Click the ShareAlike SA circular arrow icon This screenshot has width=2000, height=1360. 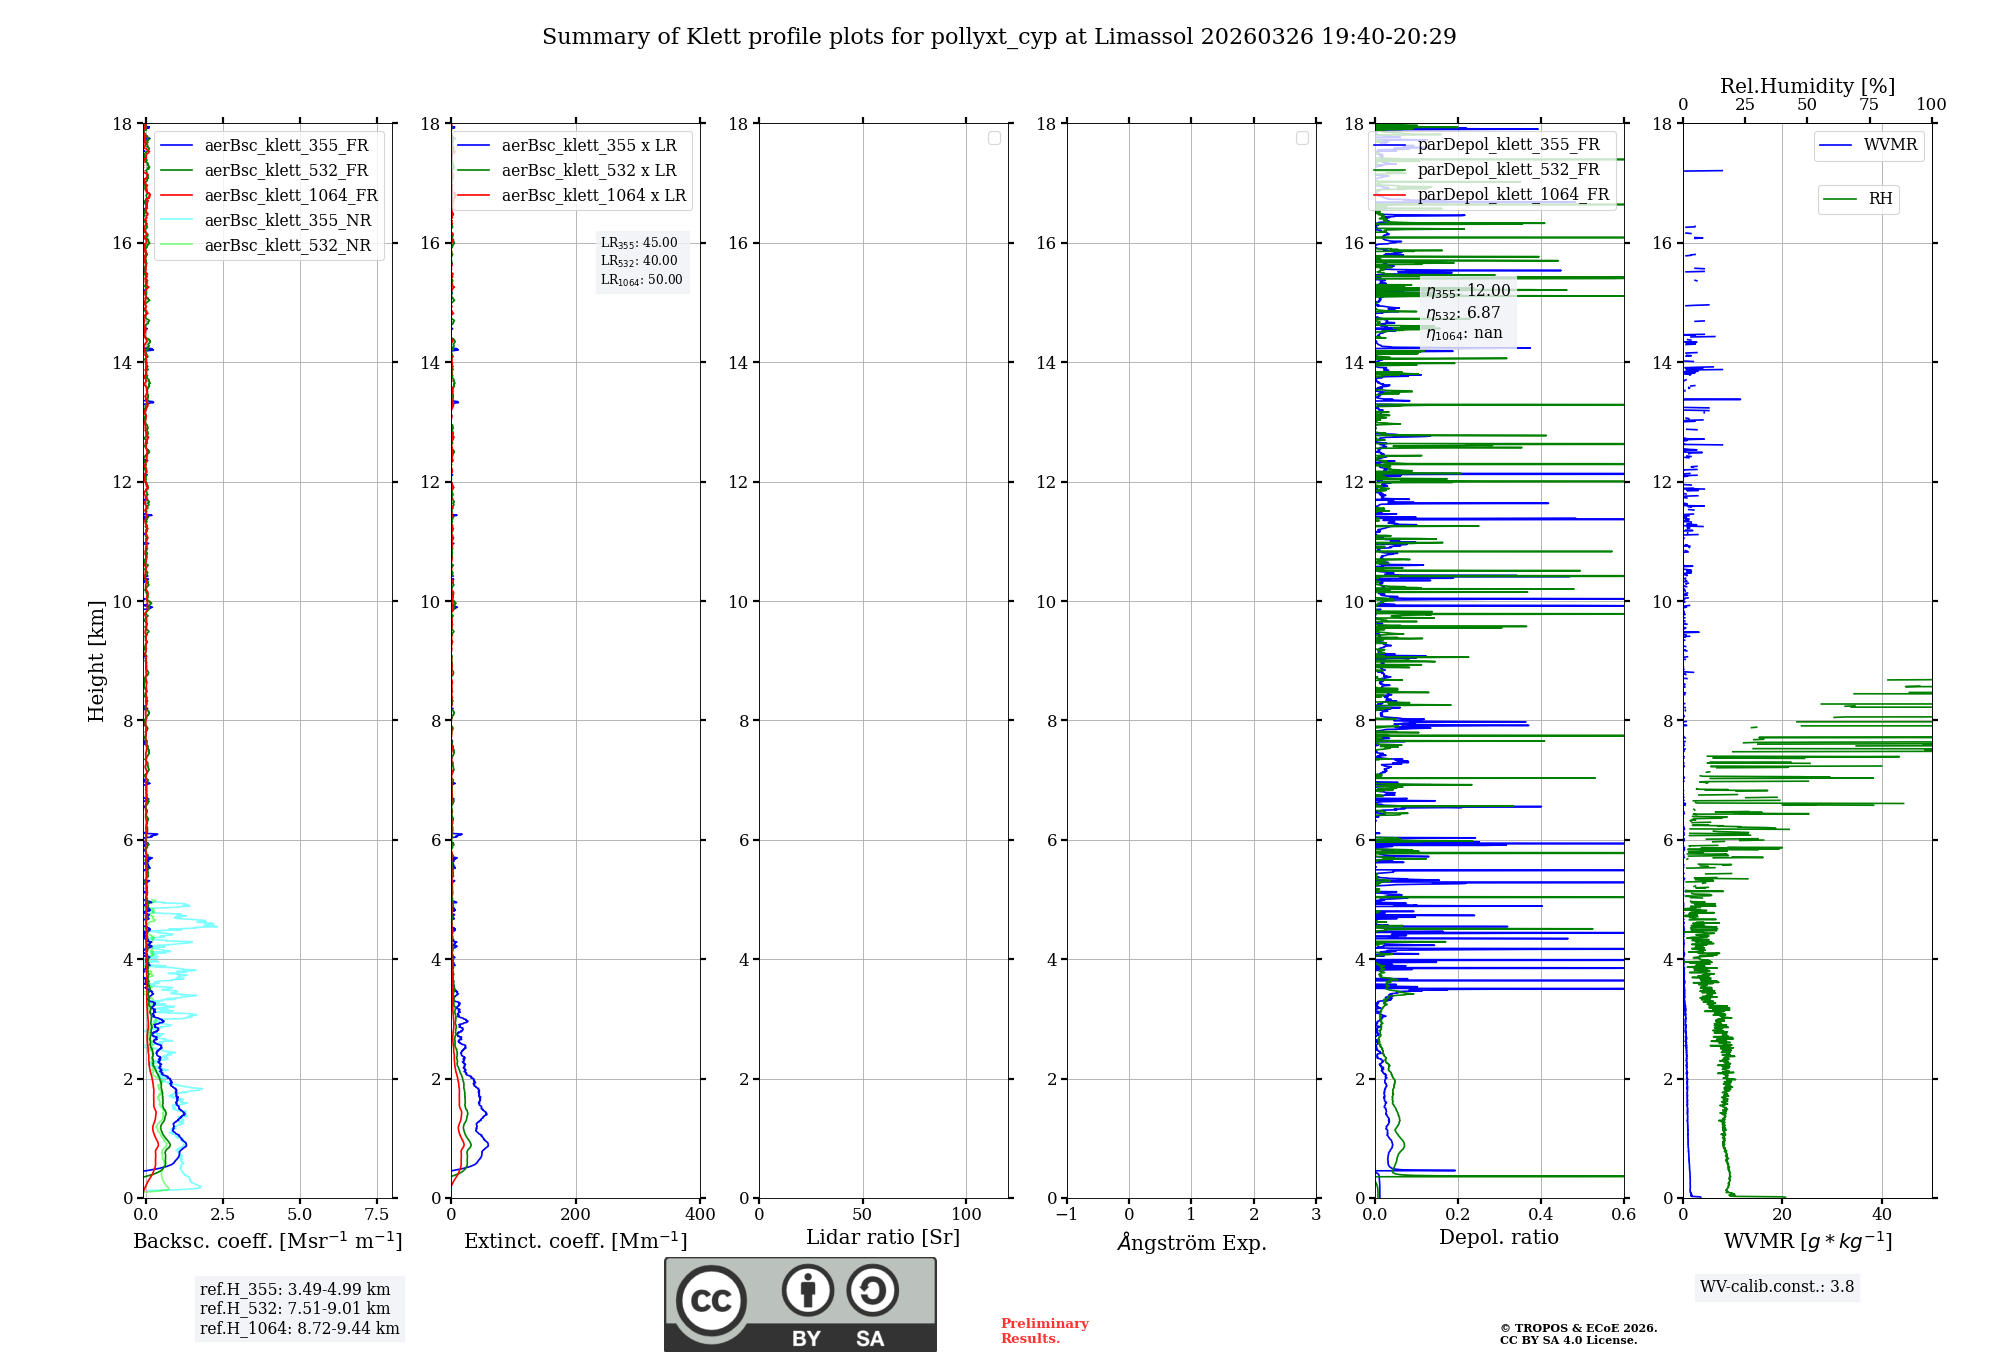[x=872, y=1290]
